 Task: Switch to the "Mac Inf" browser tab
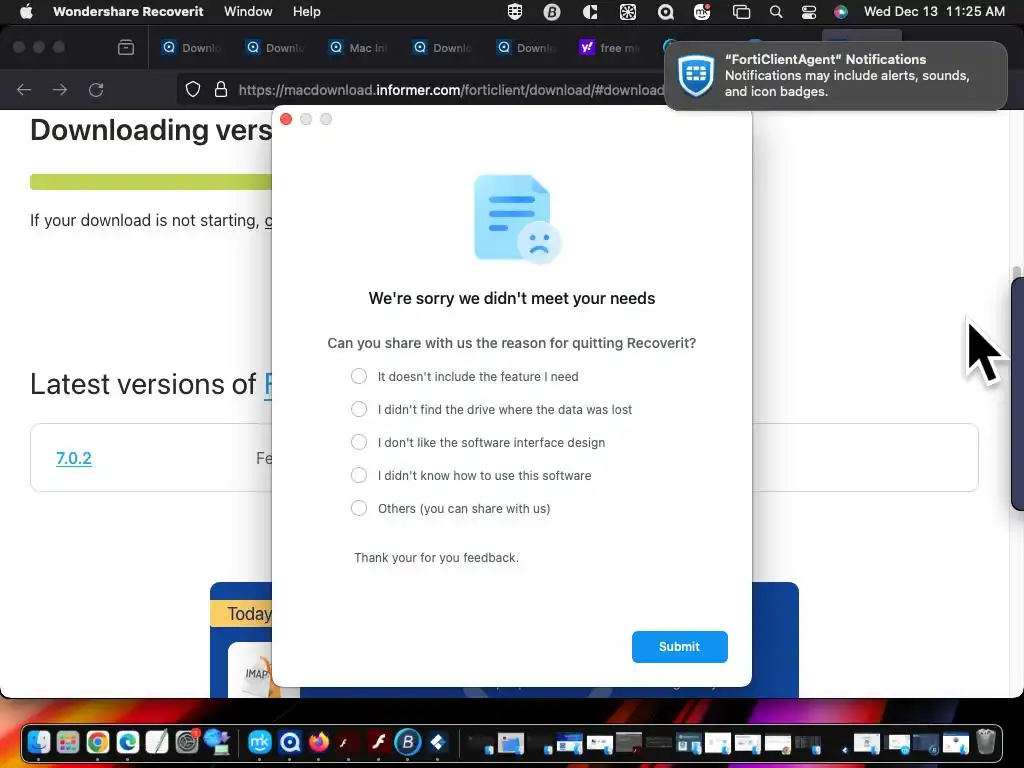[x=359, y=48]
